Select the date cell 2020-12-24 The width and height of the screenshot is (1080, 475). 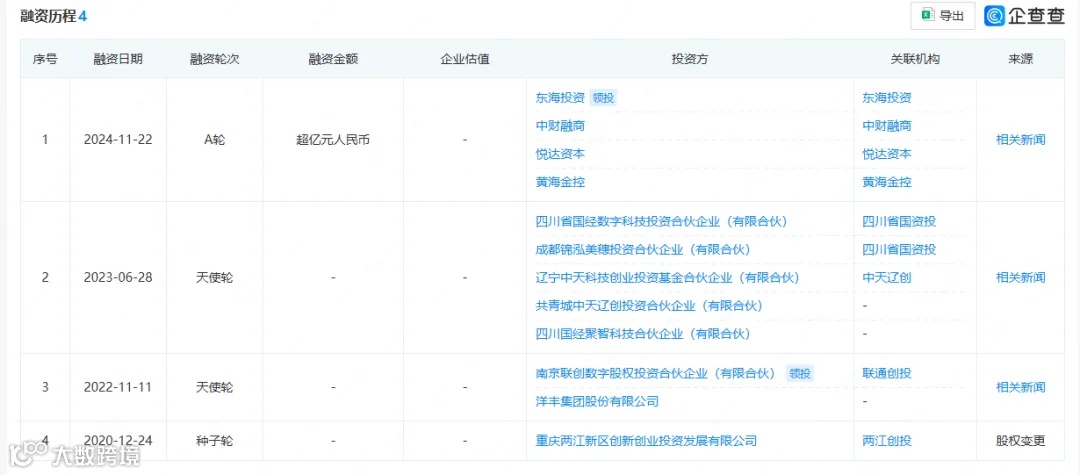click(118, 441)
